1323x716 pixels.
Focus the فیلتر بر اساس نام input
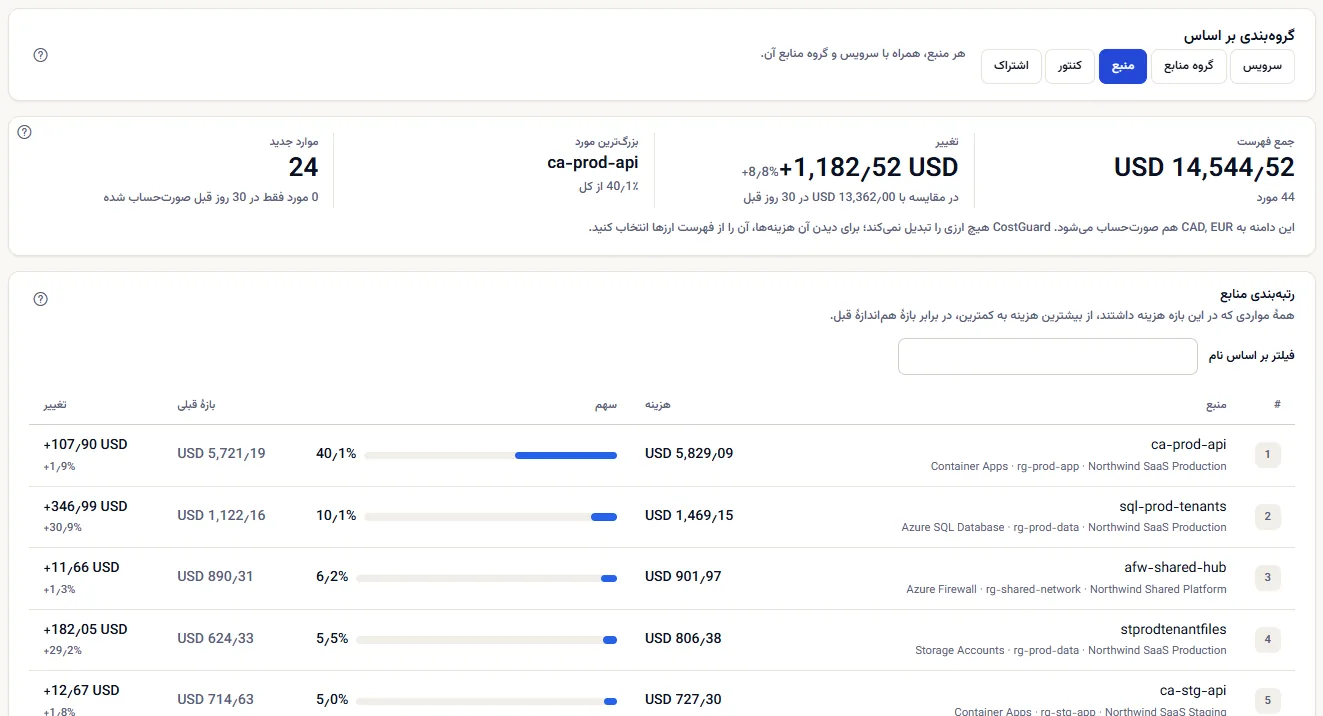coord(1047,357)
